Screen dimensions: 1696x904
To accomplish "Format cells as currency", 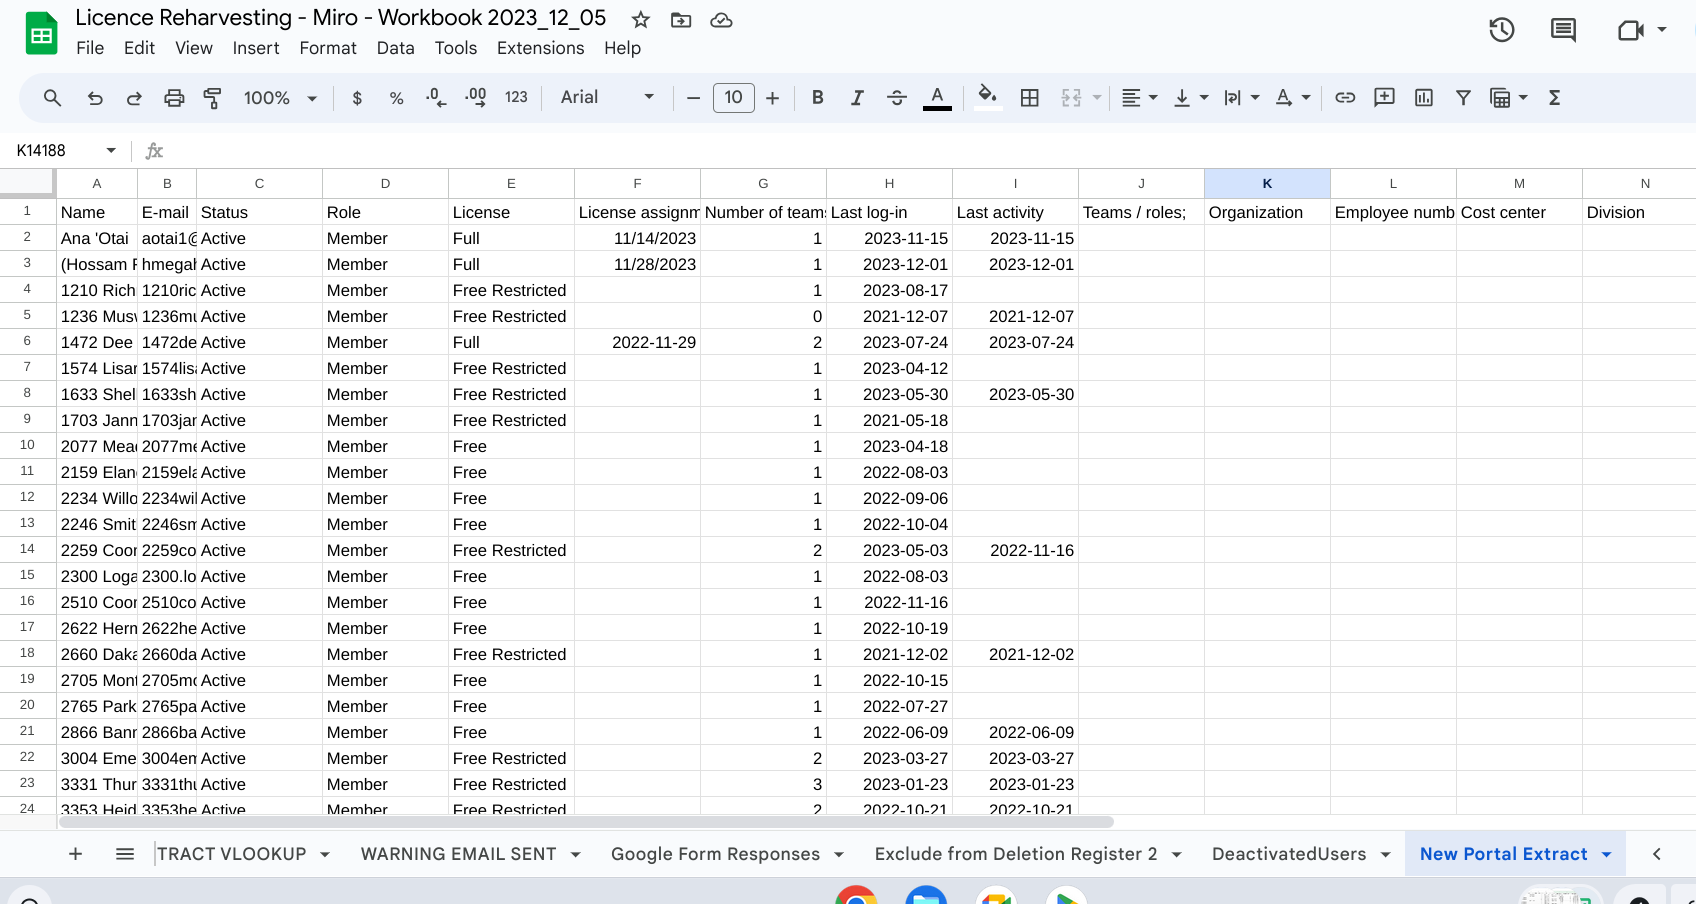I will [357, 98].
